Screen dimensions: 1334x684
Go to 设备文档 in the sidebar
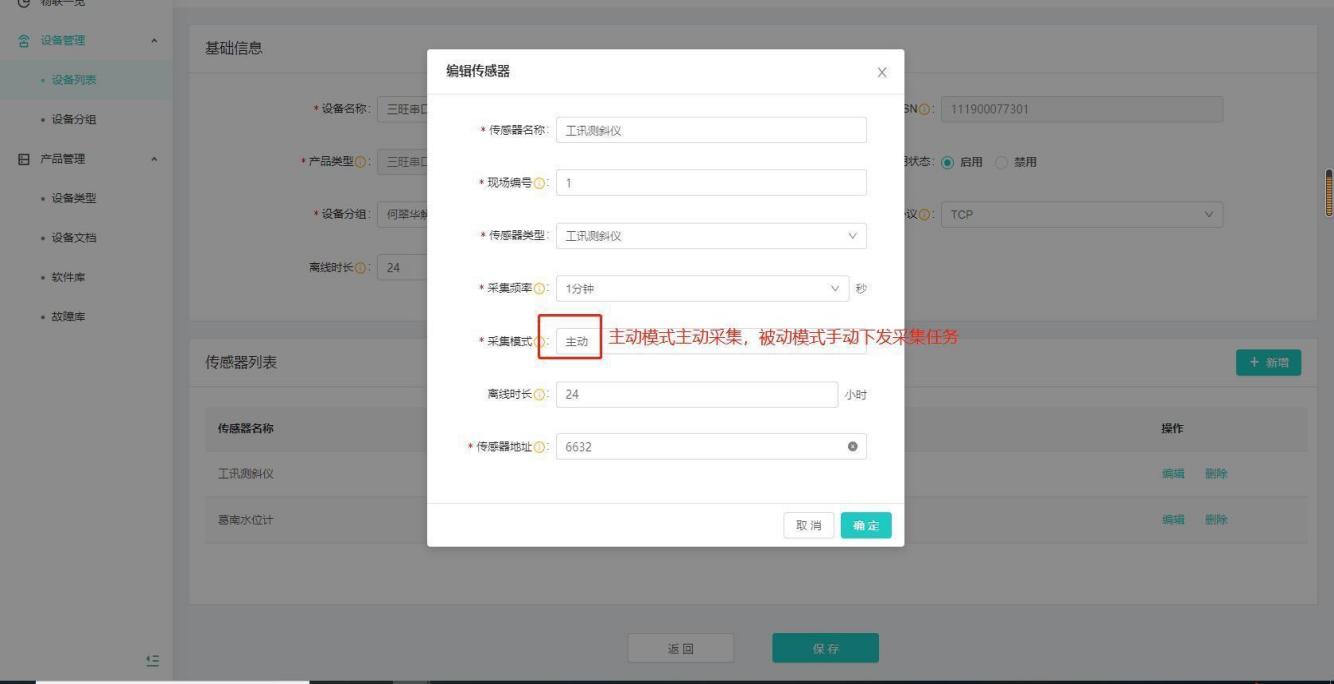point(81,238)
